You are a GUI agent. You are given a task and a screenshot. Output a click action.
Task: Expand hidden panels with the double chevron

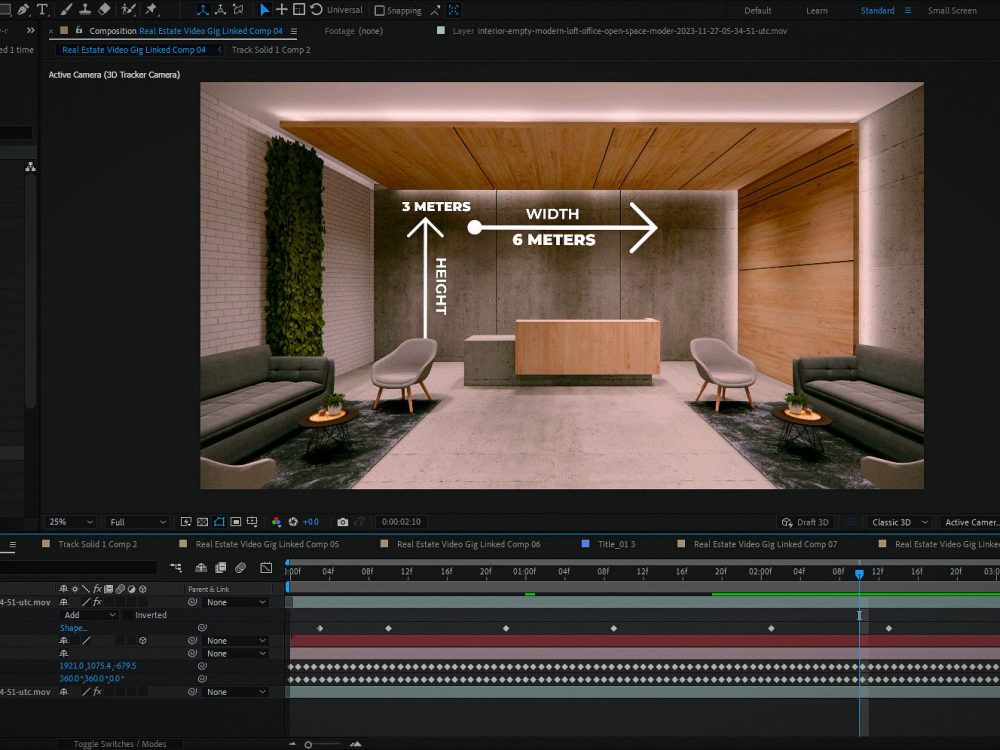[31, 30]
